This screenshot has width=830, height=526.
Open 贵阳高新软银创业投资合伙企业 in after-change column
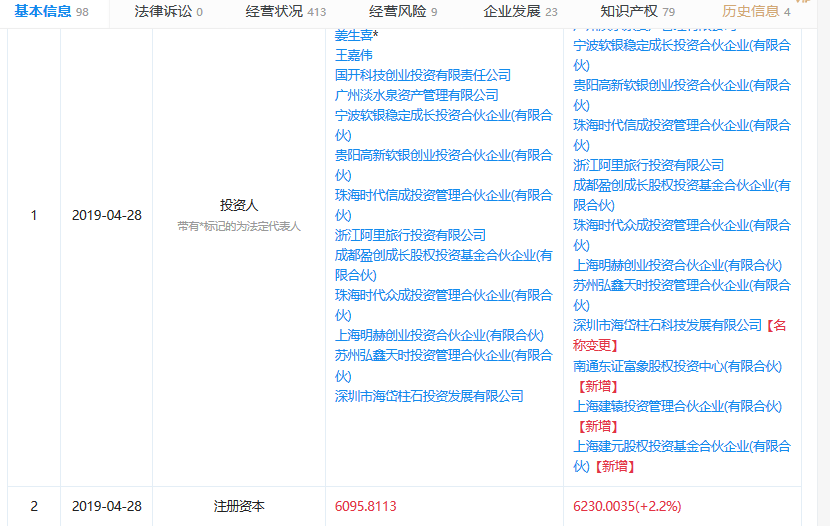682,95
